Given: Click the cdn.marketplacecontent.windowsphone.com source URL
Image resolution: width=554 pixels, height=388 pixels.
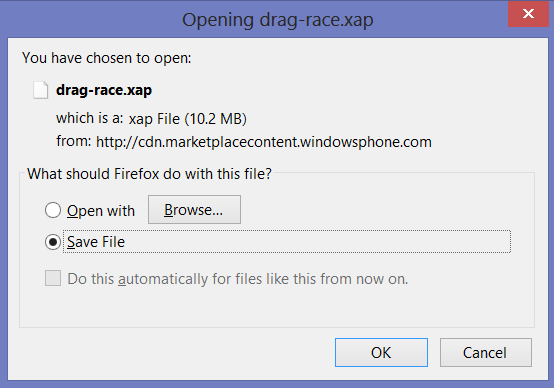Looking at the screenshot, I should tap(264, 142).
